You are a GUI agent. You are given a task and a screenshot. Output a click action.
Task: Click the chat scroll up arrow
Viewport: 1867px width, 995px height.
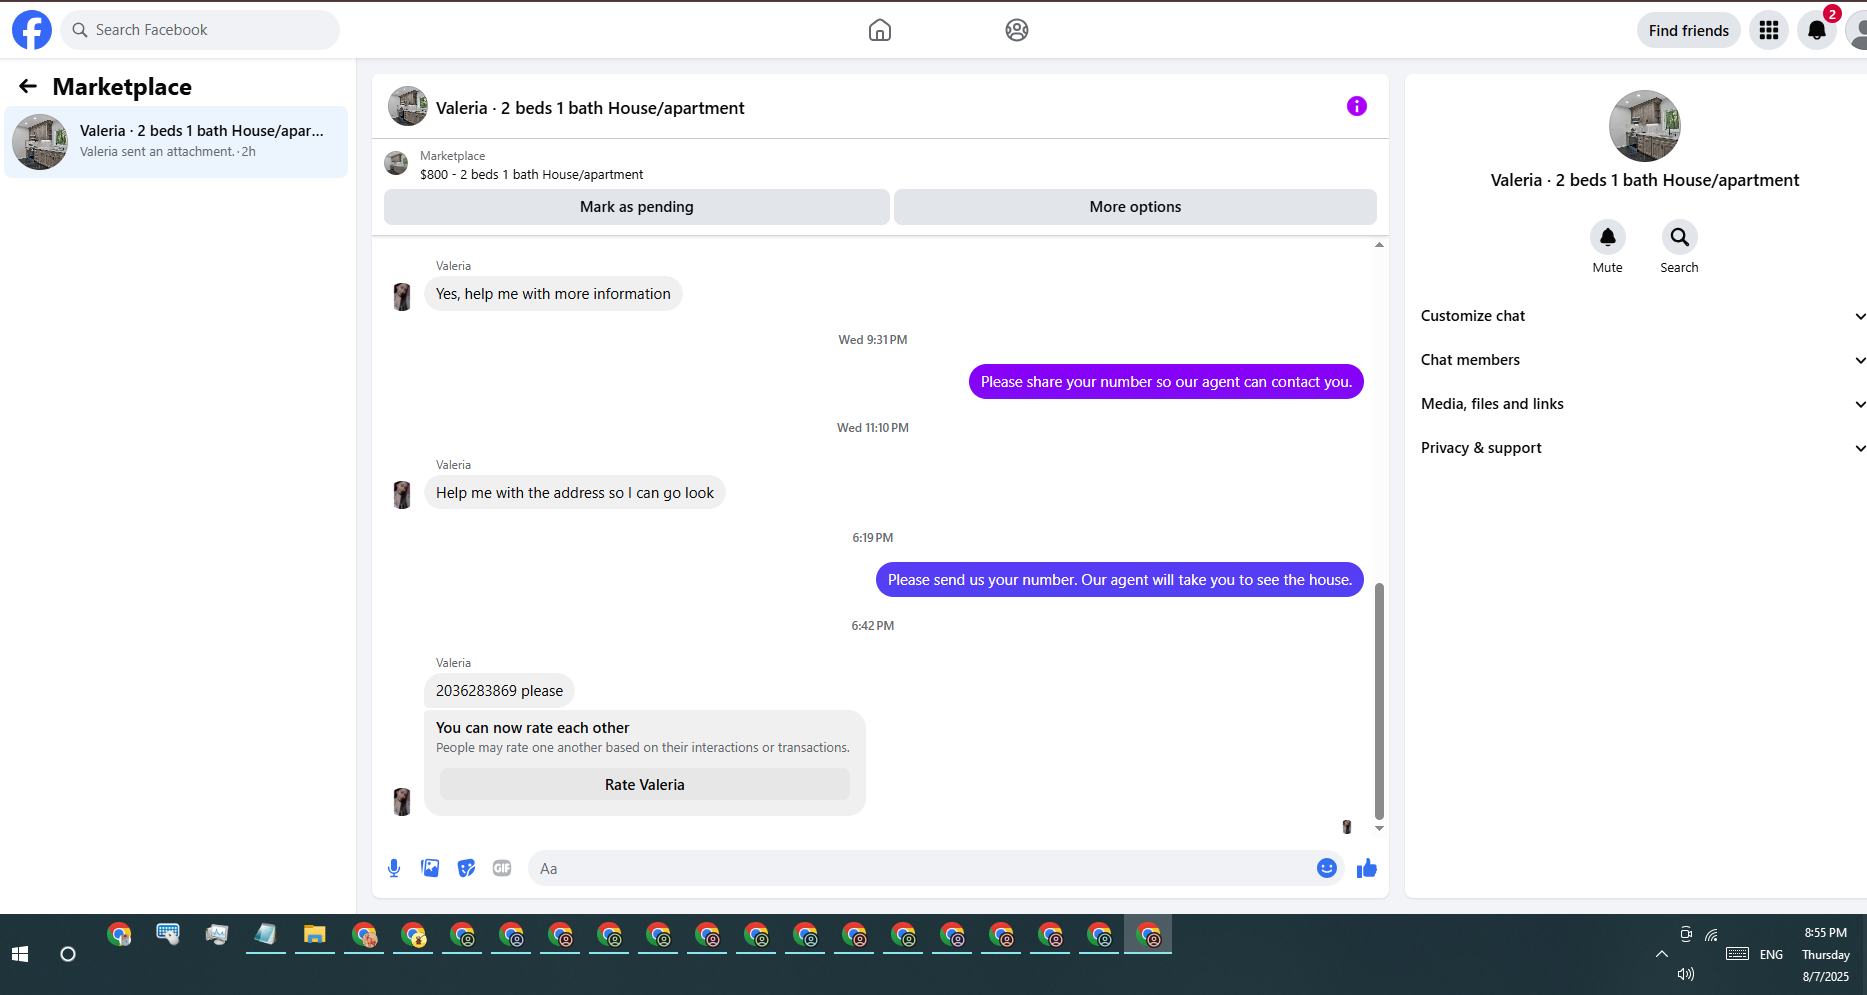point(1379,245)
